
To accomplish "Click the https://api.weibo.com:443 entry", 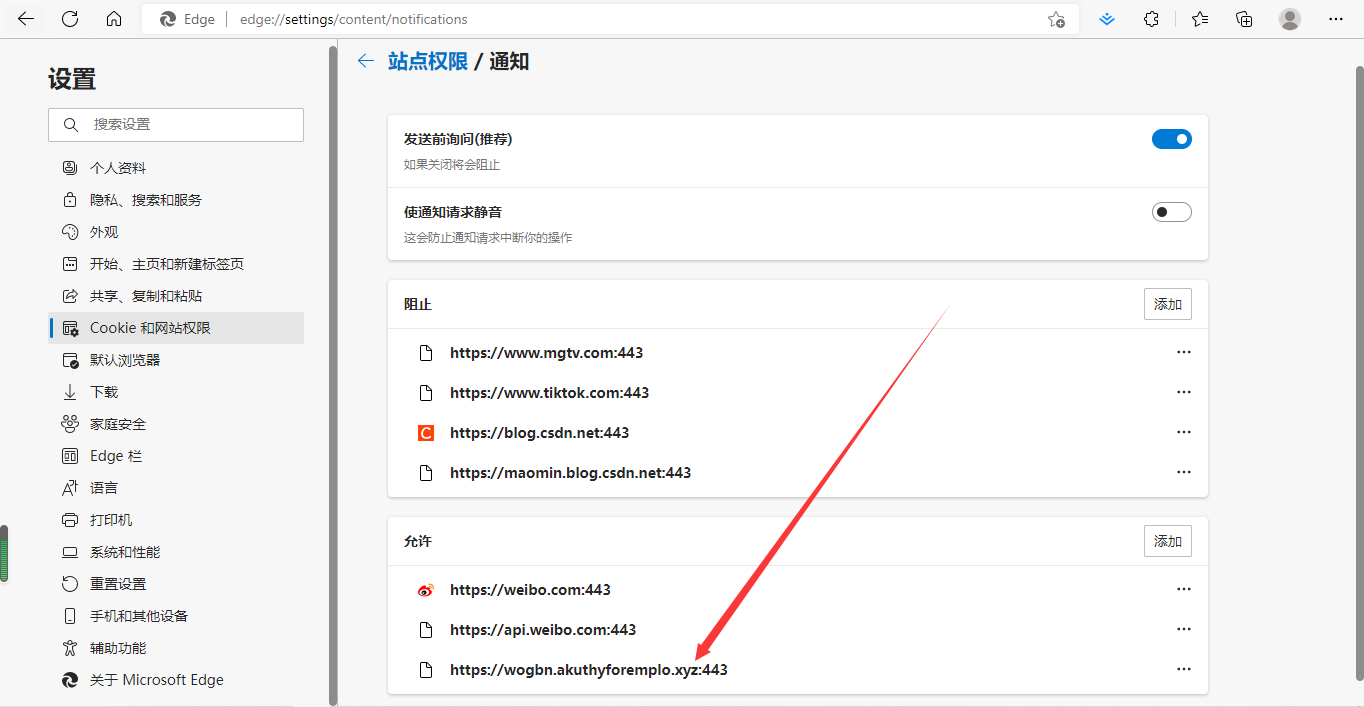I will pos(543,630).
